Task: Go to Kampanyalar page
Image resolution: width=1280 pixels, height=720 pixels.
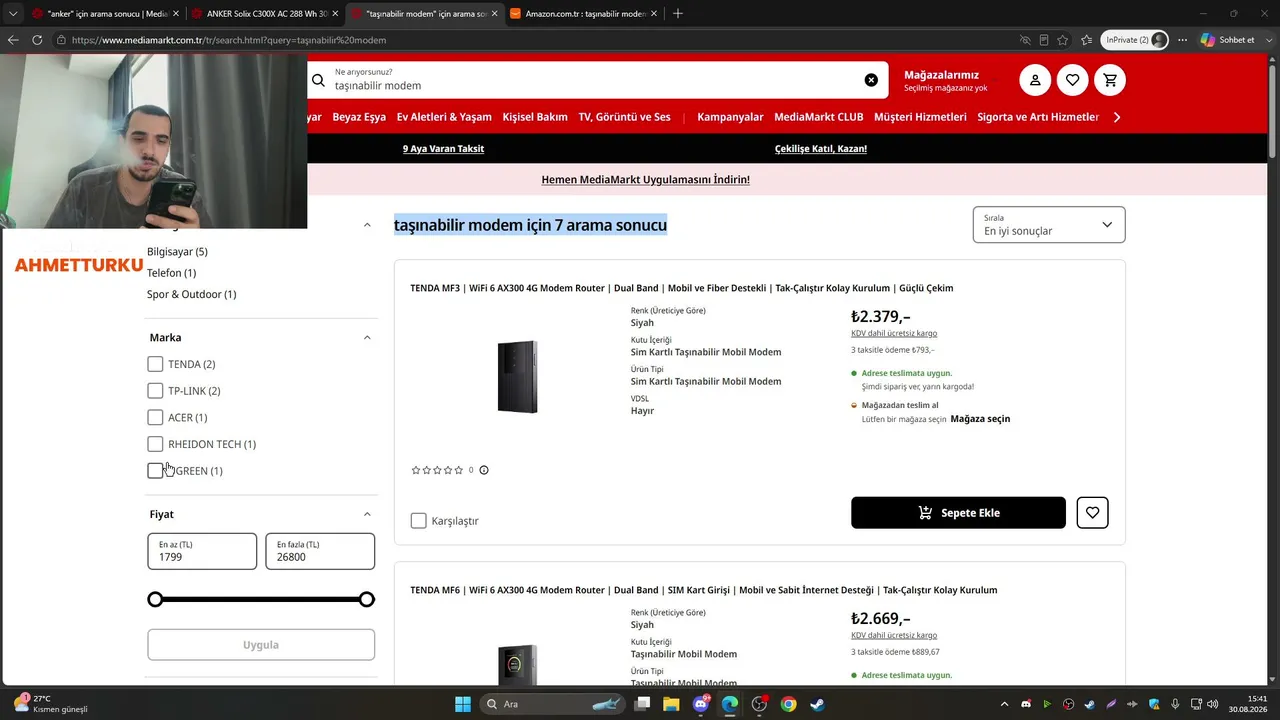Action: pyautogui.click(x=730, y=117)
